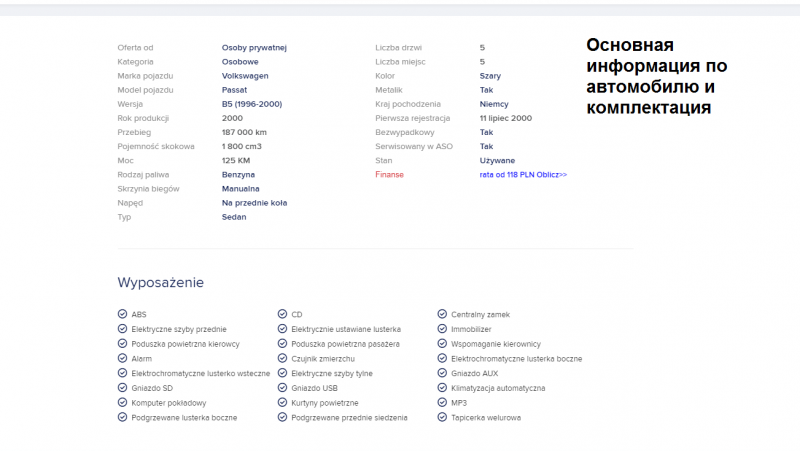Click the red Finanse label
Viewport: 800px width, 451px height.
pos(389,174)
